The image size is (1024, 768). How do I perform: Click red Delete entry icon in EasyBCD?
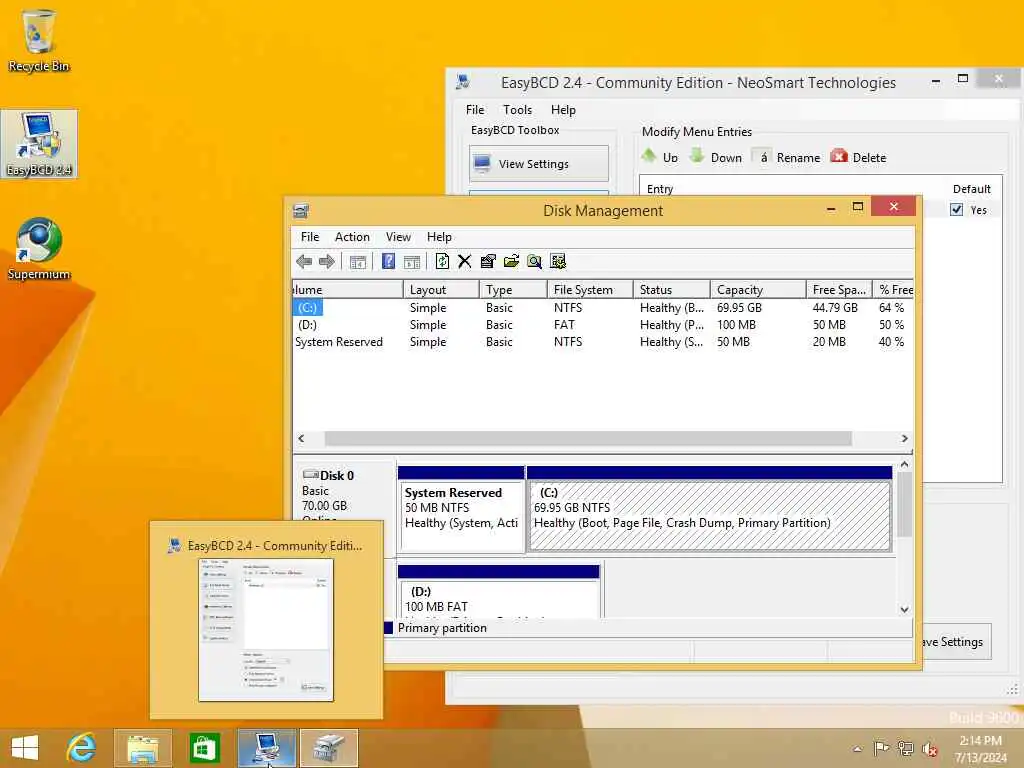click(x=839, y=156)
